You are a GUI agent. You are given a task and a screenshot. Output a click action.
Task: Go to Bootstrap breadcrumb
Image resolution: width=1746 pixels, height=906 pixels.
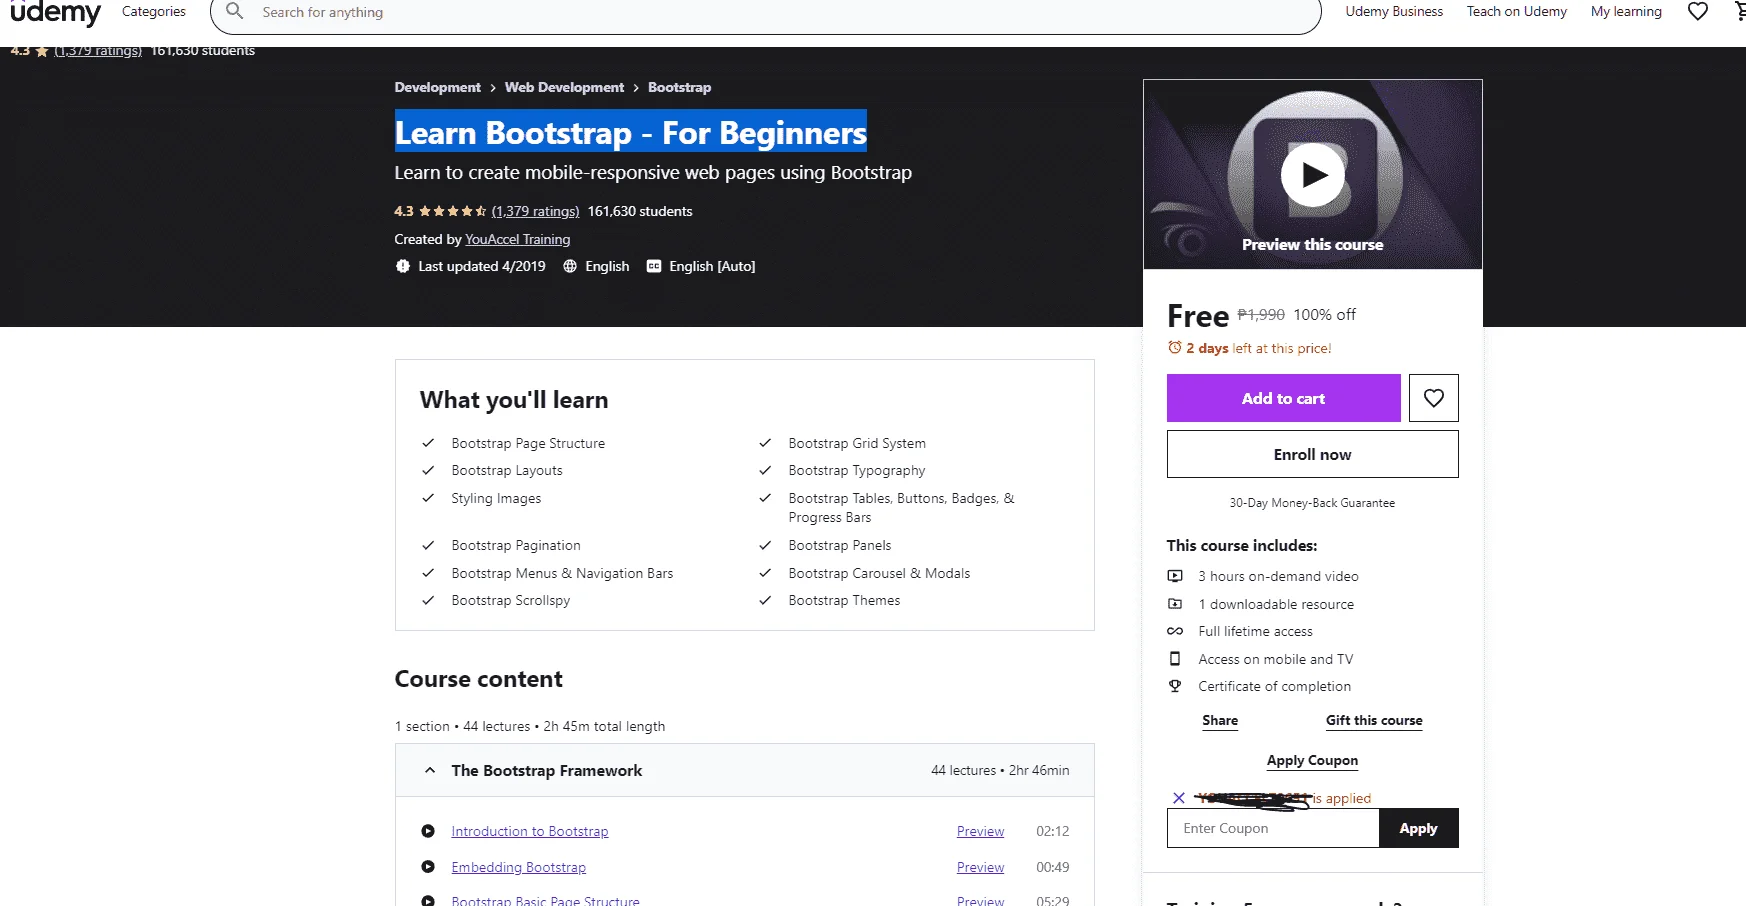679,87
